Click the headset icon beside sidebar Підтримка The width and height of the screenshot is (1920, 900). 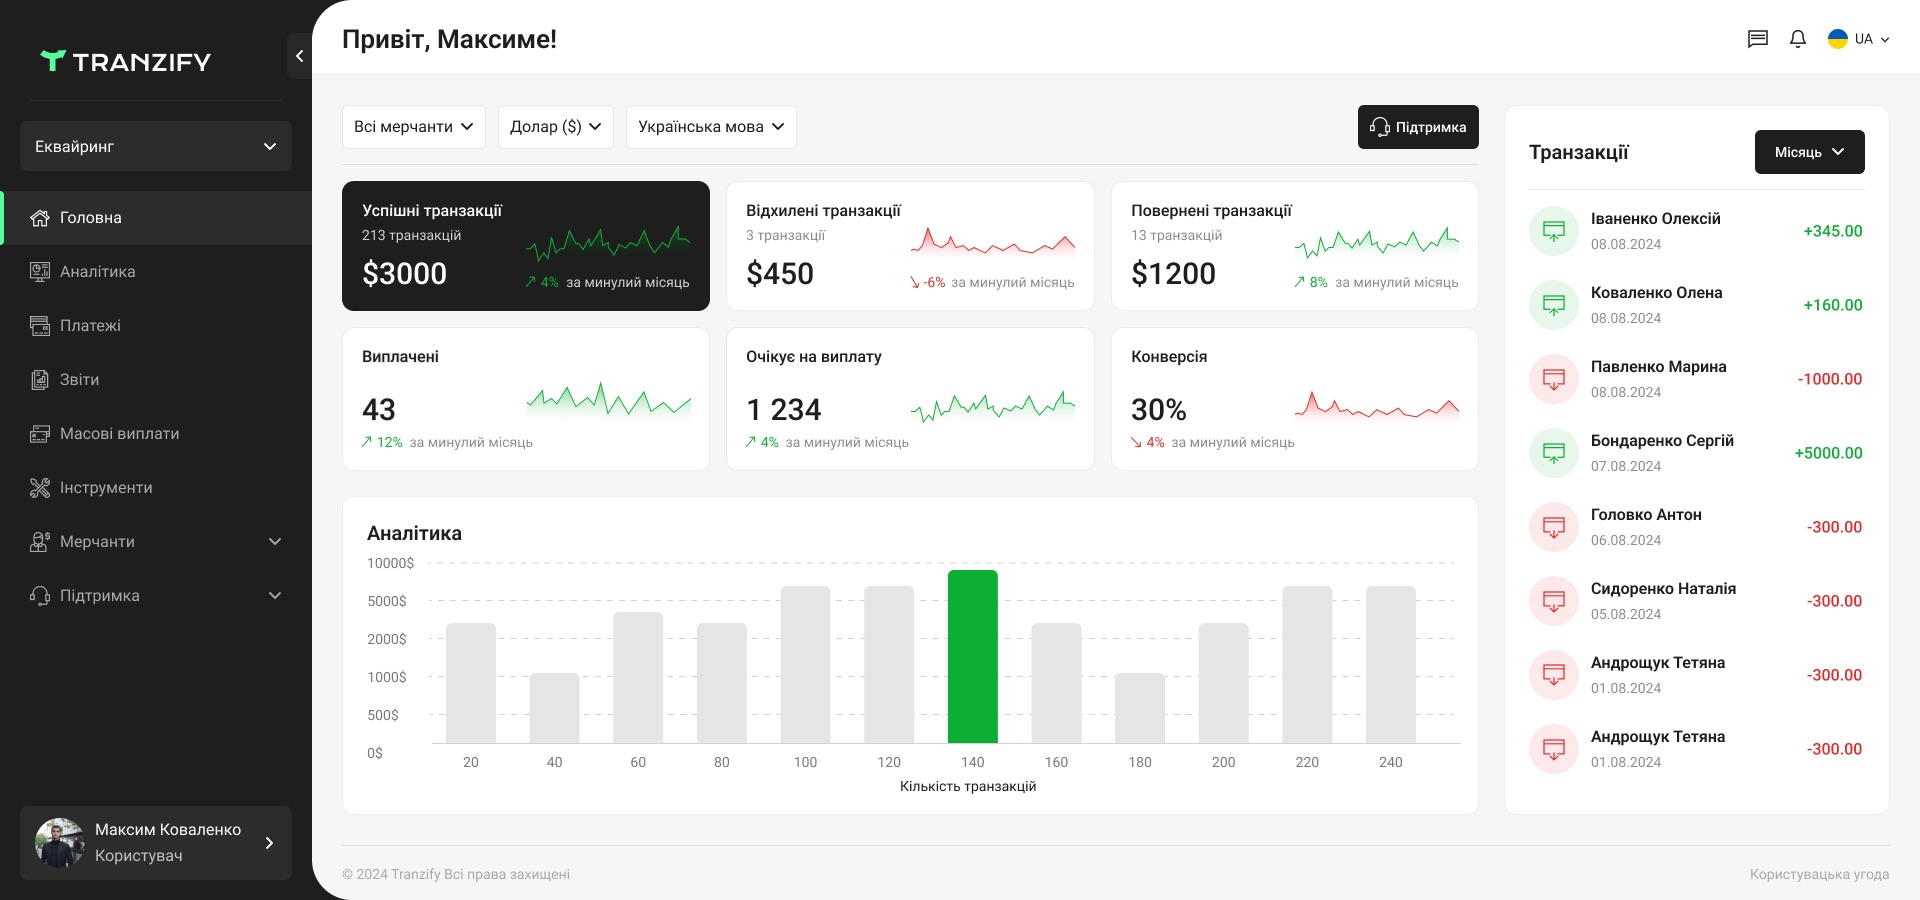pos(40,596)
